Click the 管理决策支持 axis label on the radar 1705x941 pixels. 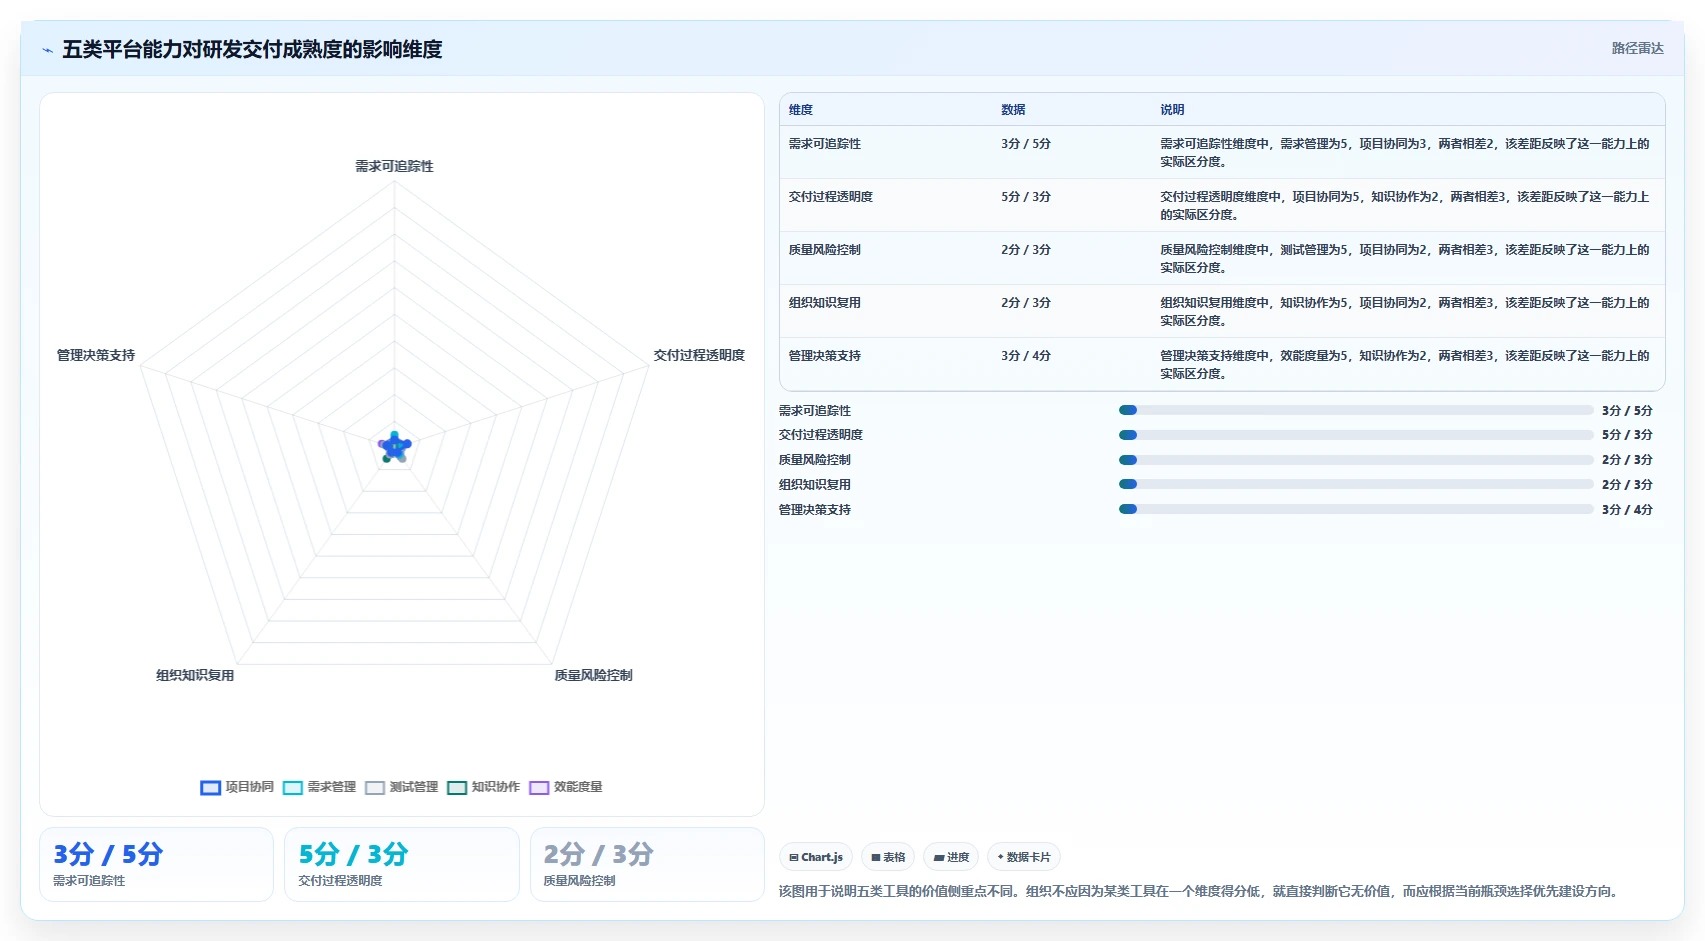(96, 355)
